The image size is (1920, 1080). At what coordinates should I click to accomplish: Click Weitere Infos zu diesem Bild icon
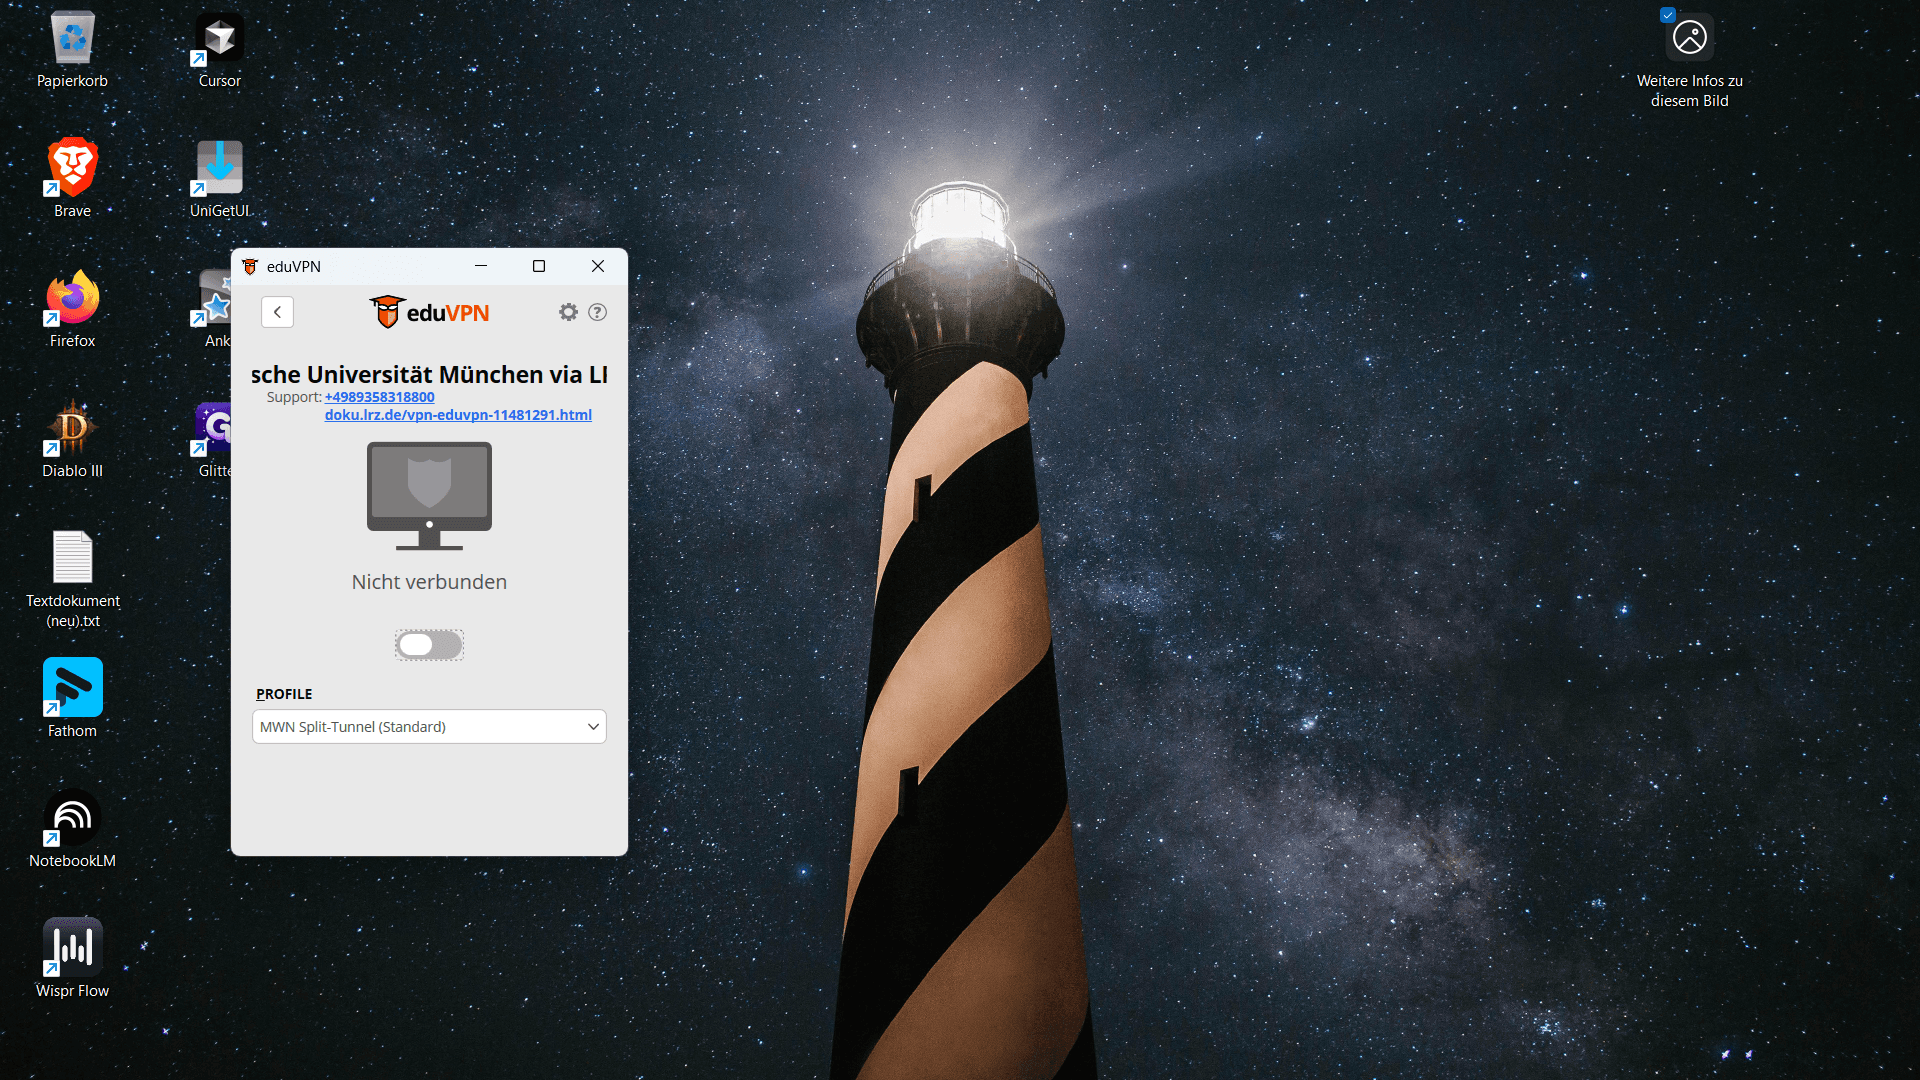[1690, 58]
